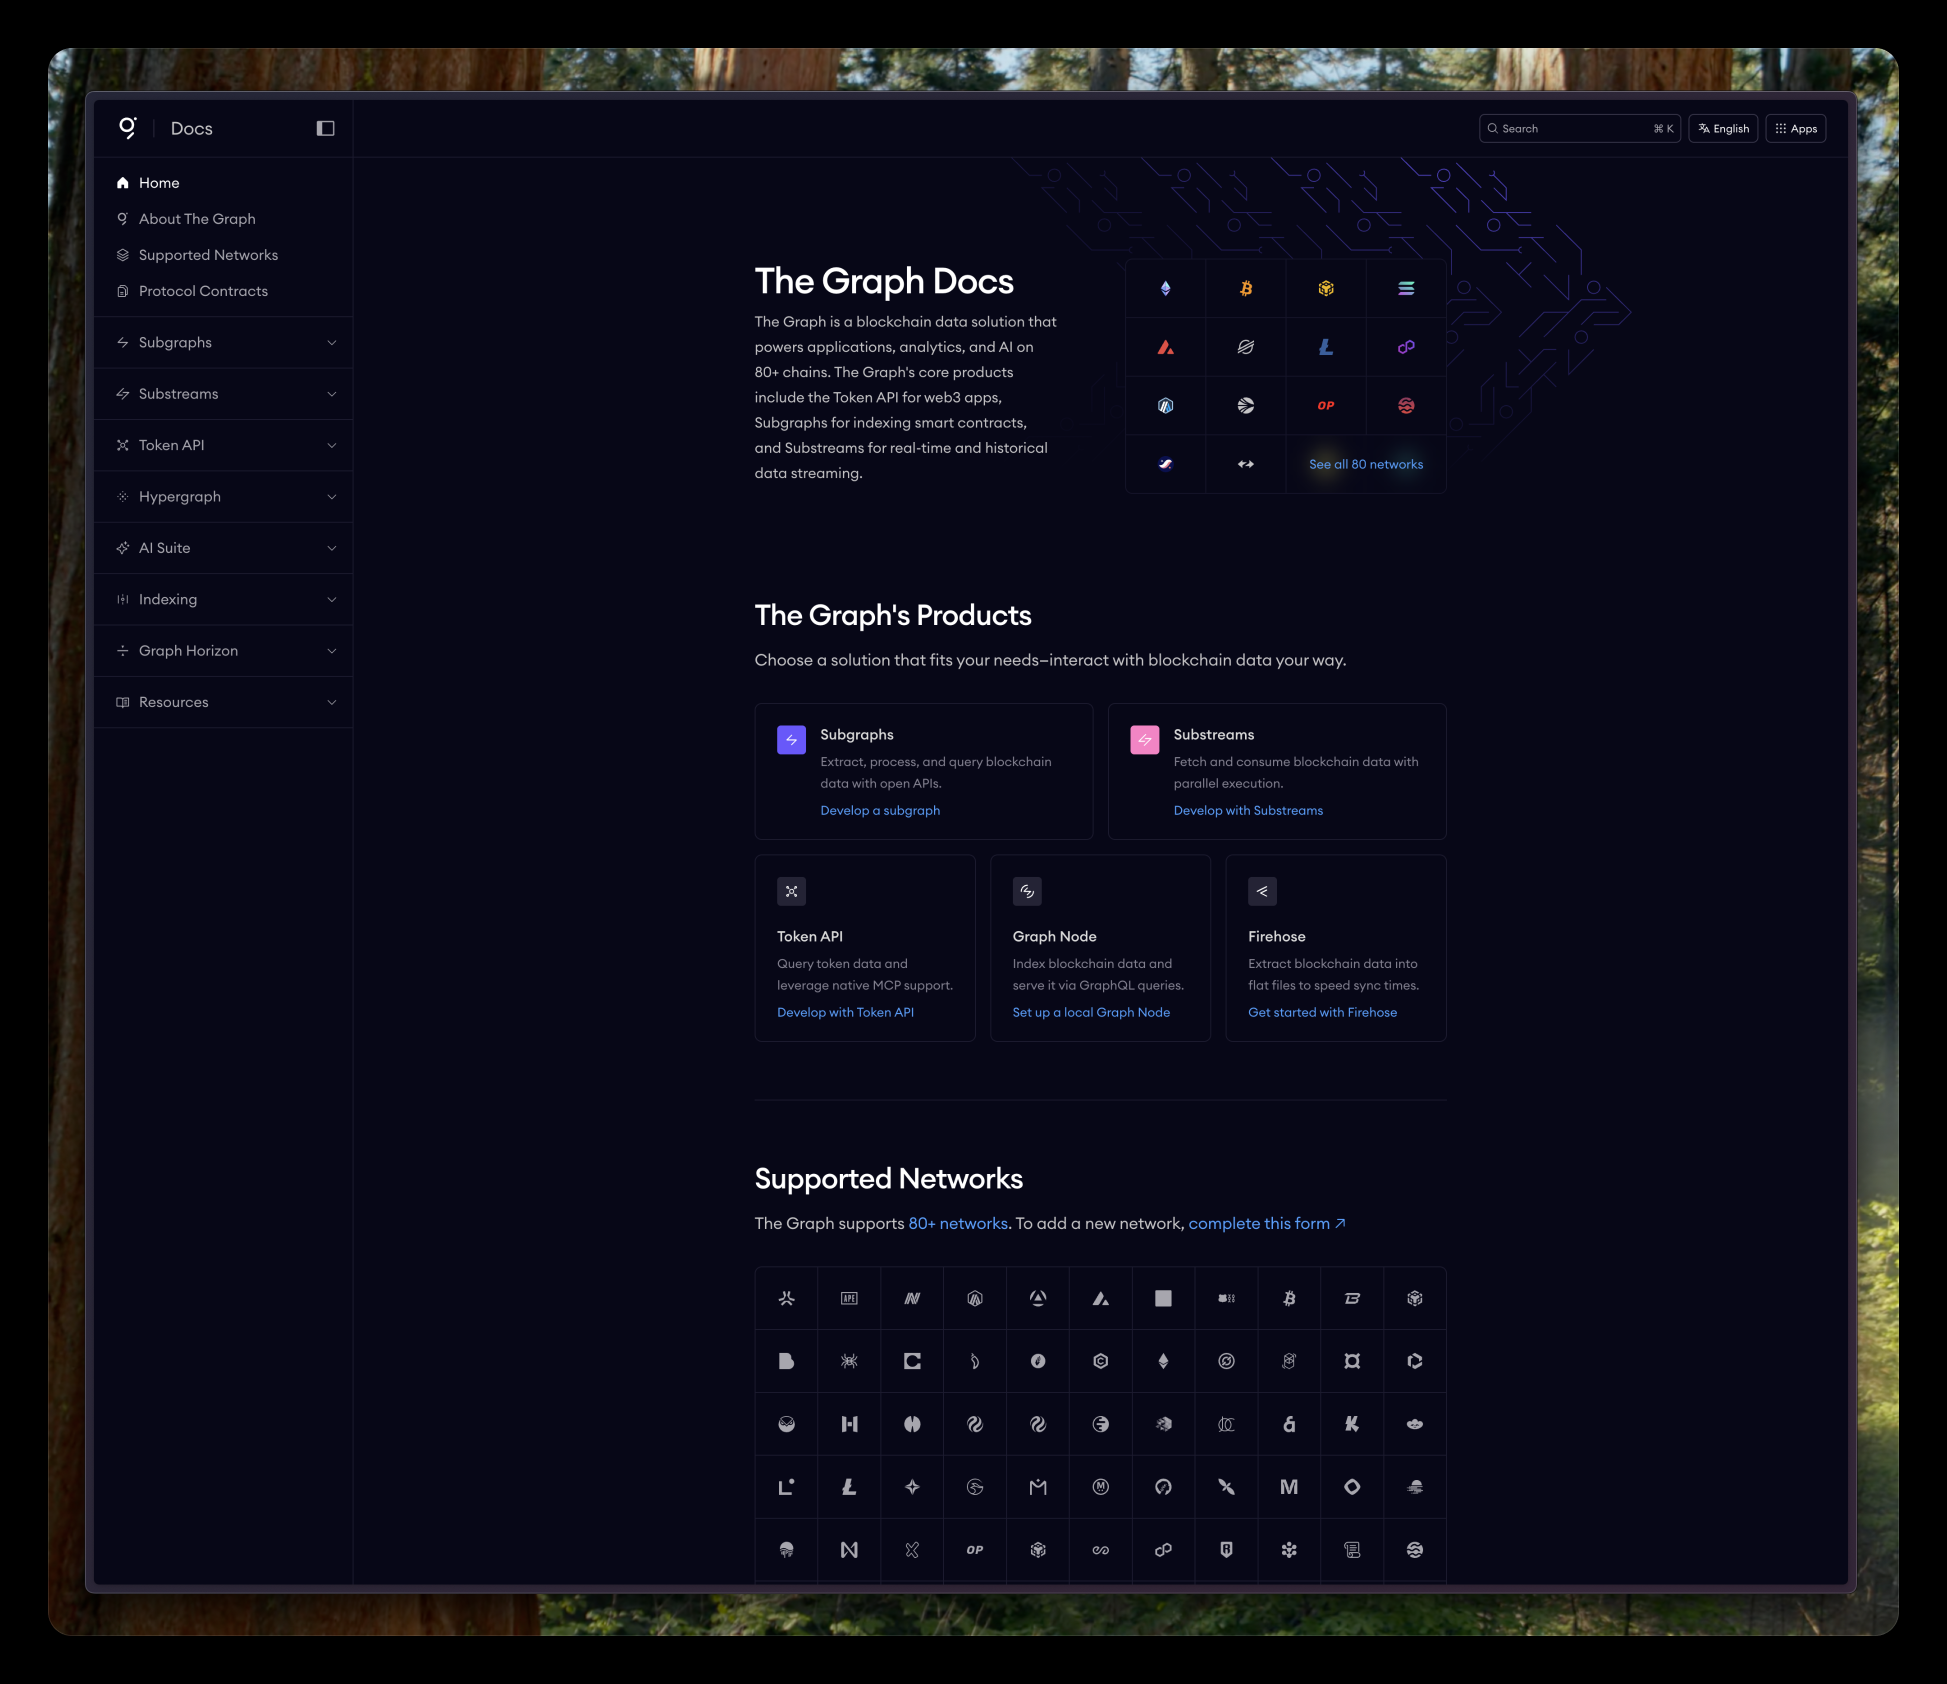Screen dimensions: 1947x1684
Task: Click the Token API card icon
Action: [x=791, y=891]
